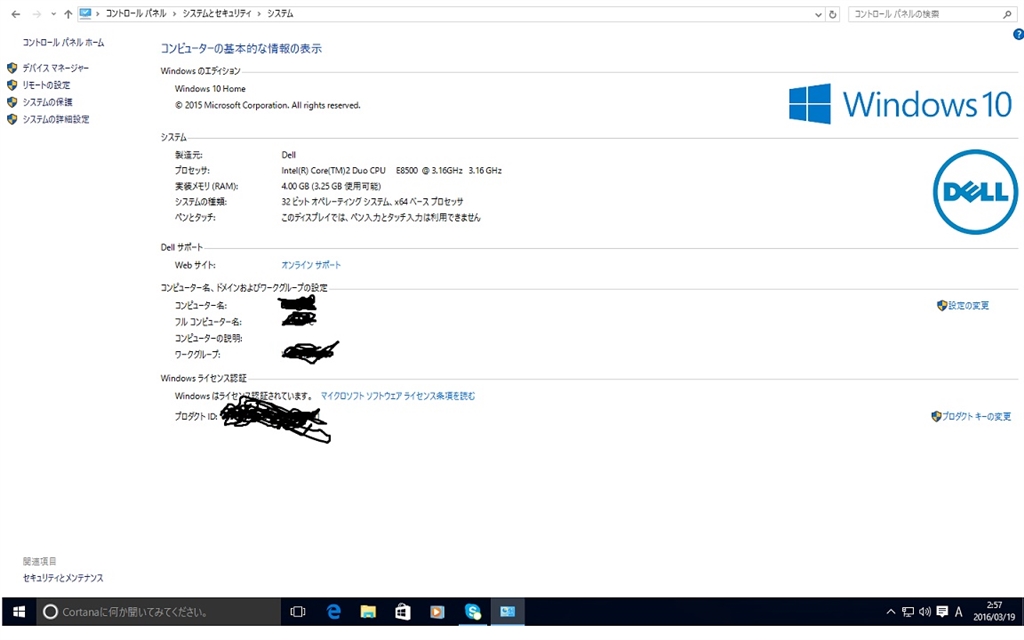Click shield icon beside デバイス マネージャー
Screen dimensions: 1024x640
[x=12, y=68]
